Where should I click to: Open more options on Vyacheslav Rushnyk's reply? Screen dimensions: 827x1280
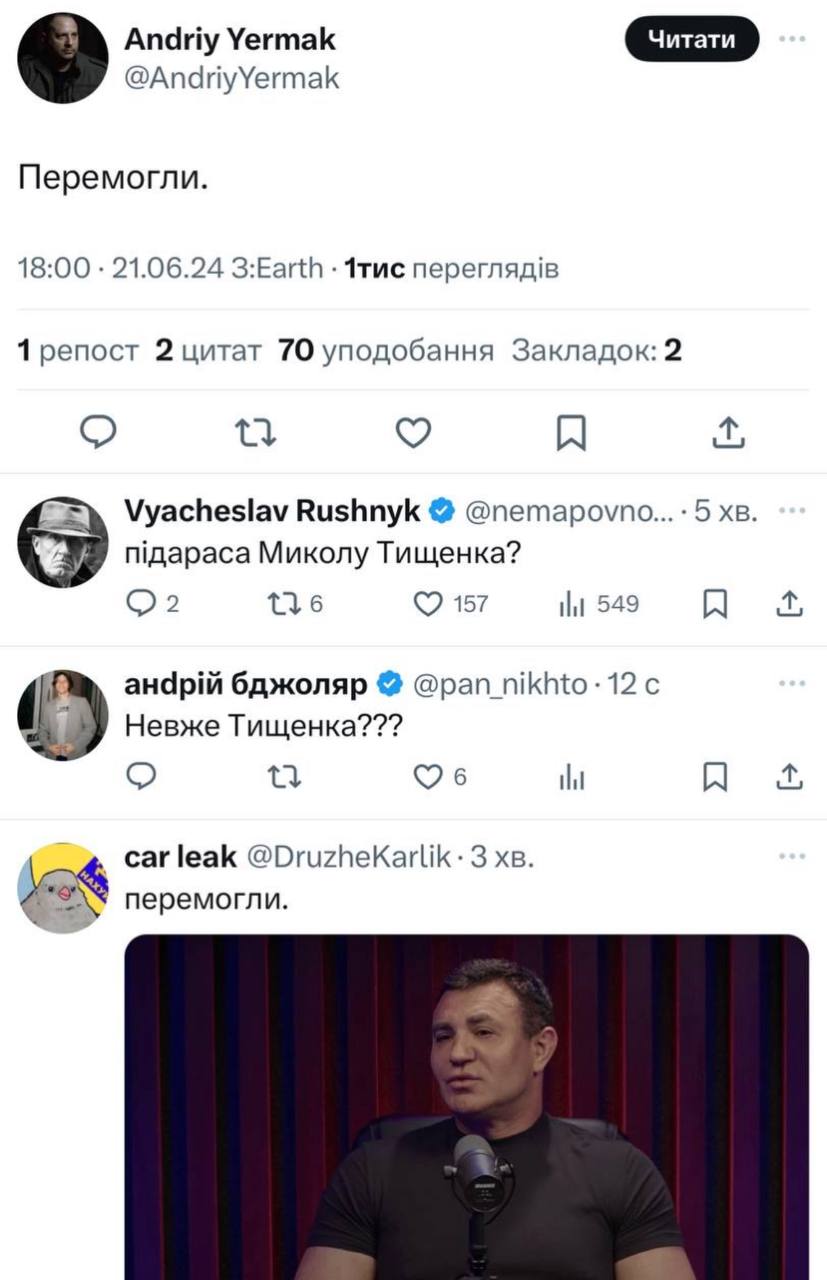(x=792, y=510)
